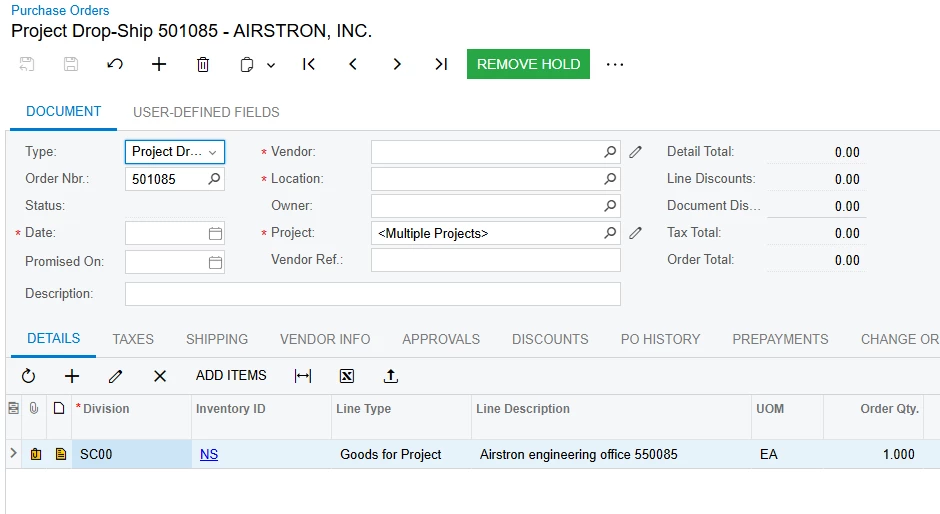Go to the first record
Screen dimensions: 940x514
[309, 64]
